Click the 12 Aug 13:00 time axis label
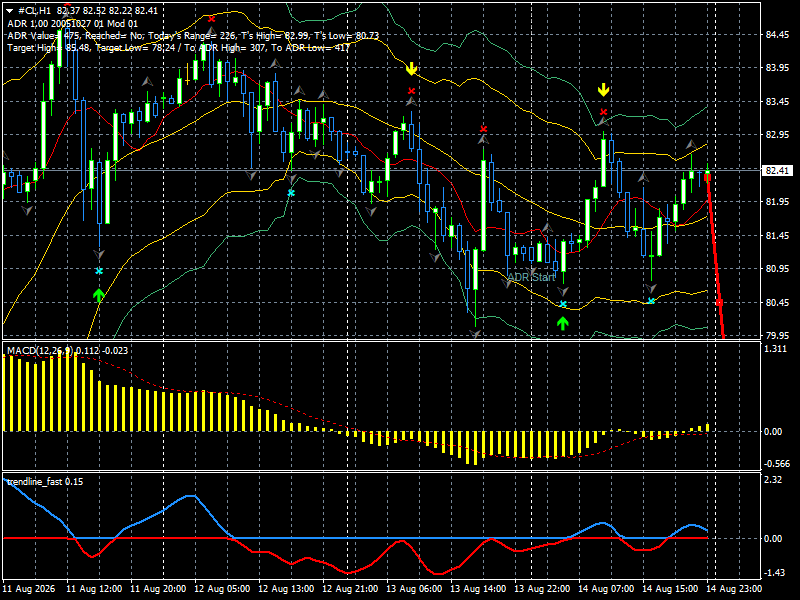 [286, 589]
